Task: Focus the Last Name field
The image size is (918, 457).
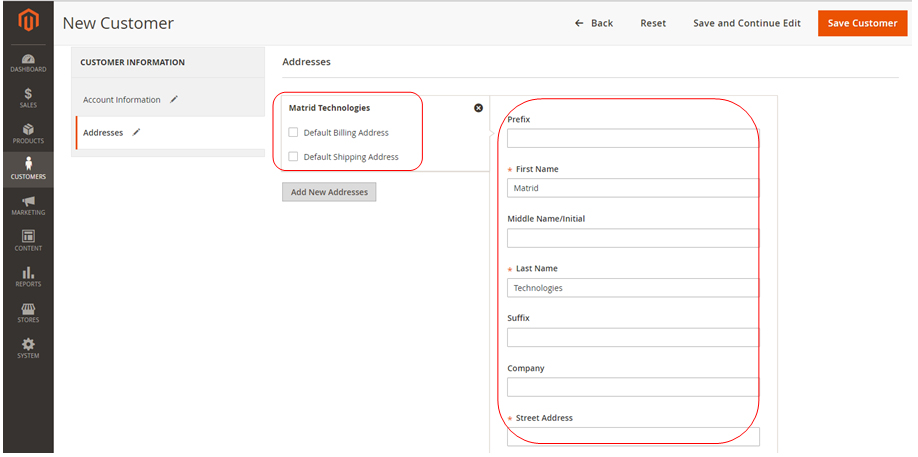Action: click(633, 287)
